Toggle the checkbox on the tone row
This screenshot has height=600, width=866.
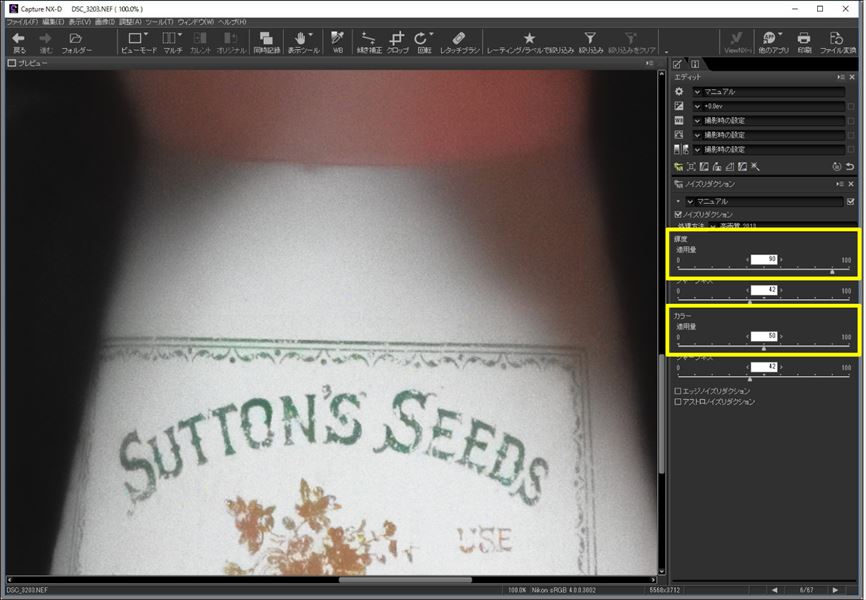click(851, 149)
